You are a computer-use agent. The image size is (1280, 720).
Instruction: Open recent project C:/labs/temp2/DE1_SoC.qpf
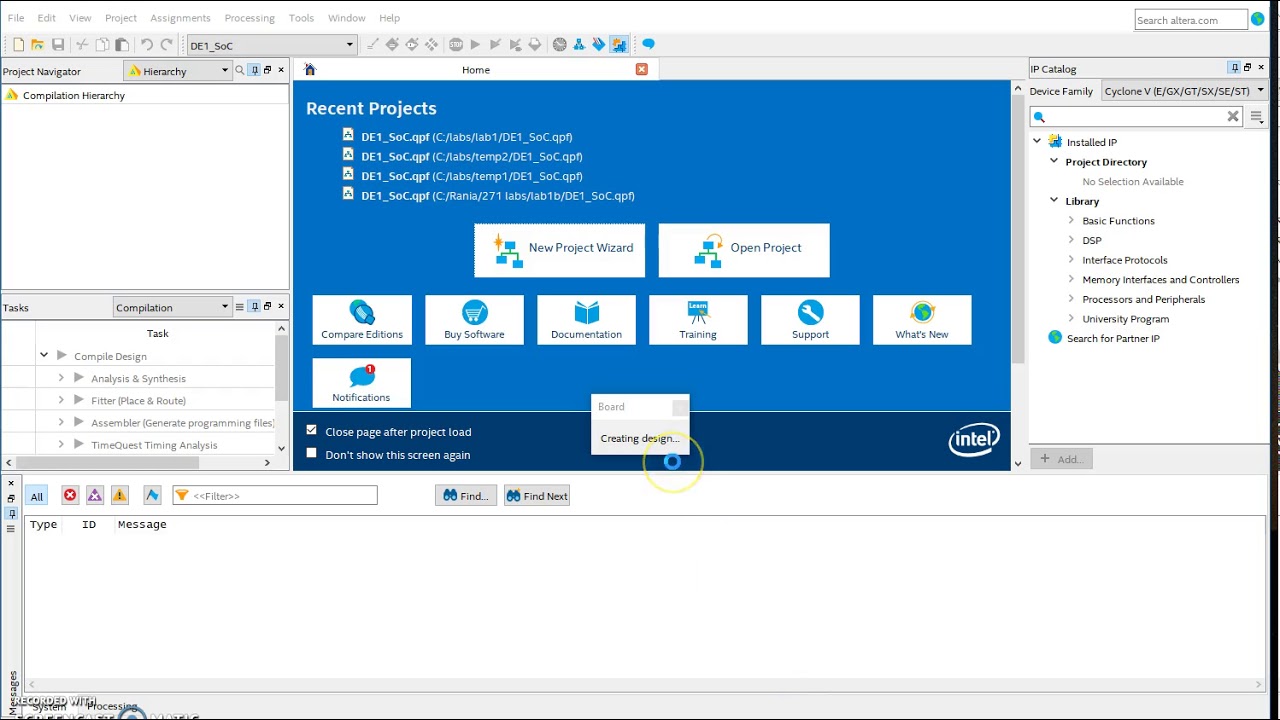click(472, 156)
